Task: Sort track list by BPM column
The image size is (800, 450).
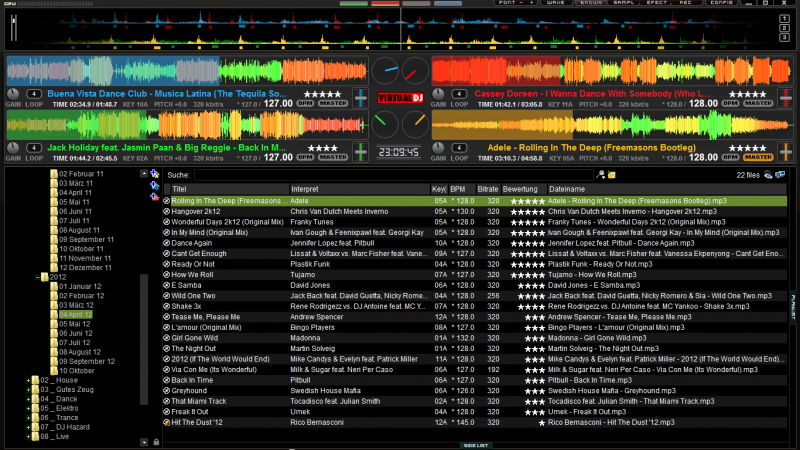Action: (461, 189)
